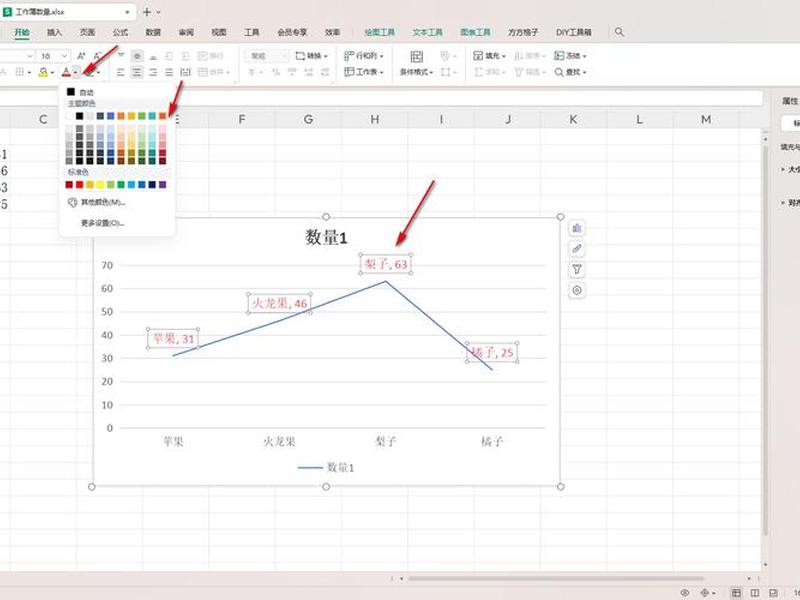
Task: Click the conditional formatting icon
Action: (x=416, y=56)
